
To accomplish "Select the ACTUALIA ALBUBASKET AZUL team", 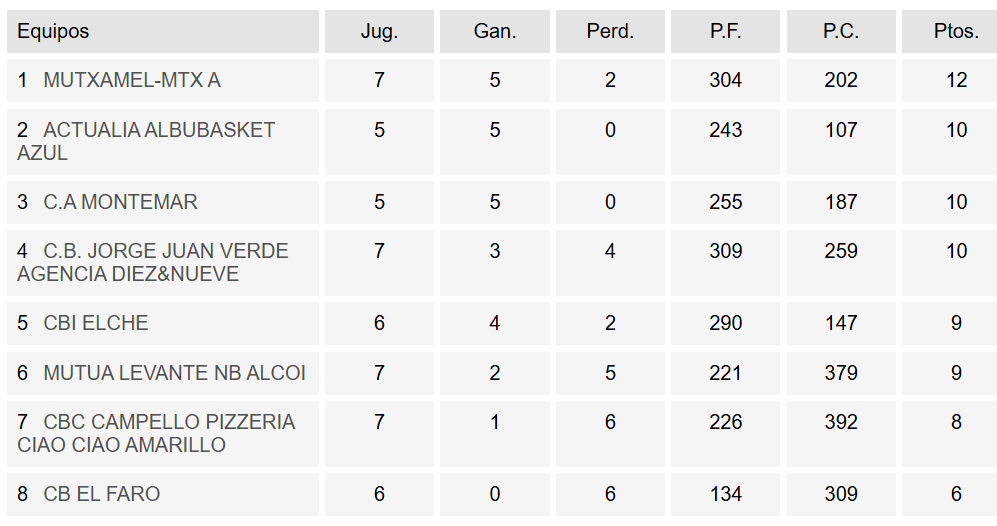I will [146, 141].
